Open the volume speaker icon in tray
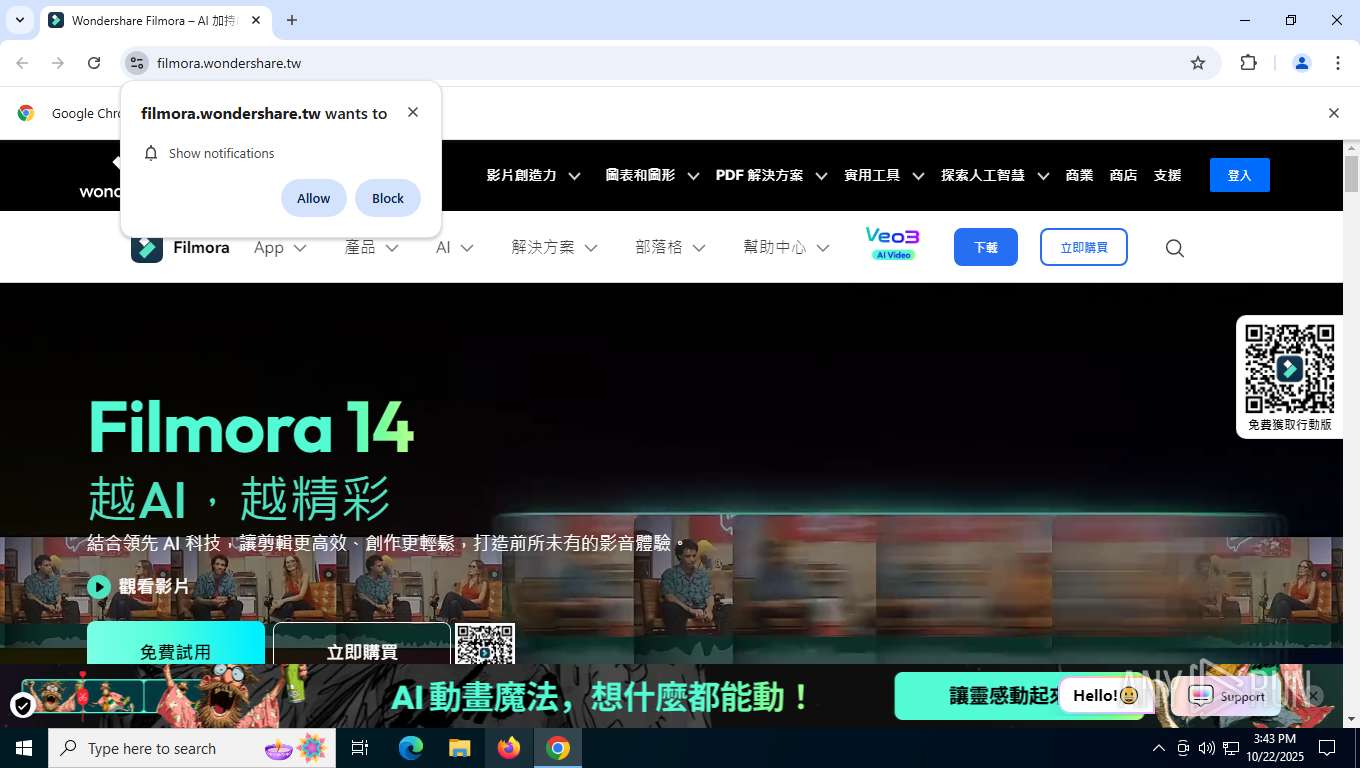The image size is (1360, 768). click(1207, 748)
